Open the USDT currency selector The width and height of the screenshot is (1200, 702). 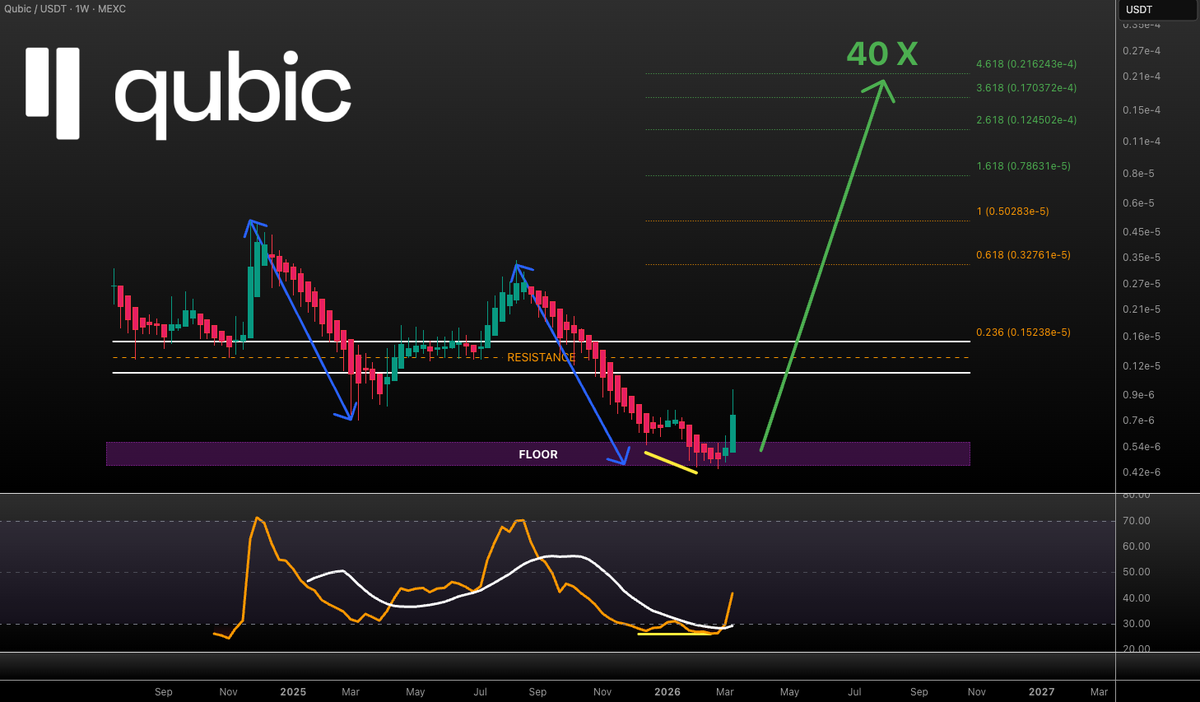[x=1155, y=10]
